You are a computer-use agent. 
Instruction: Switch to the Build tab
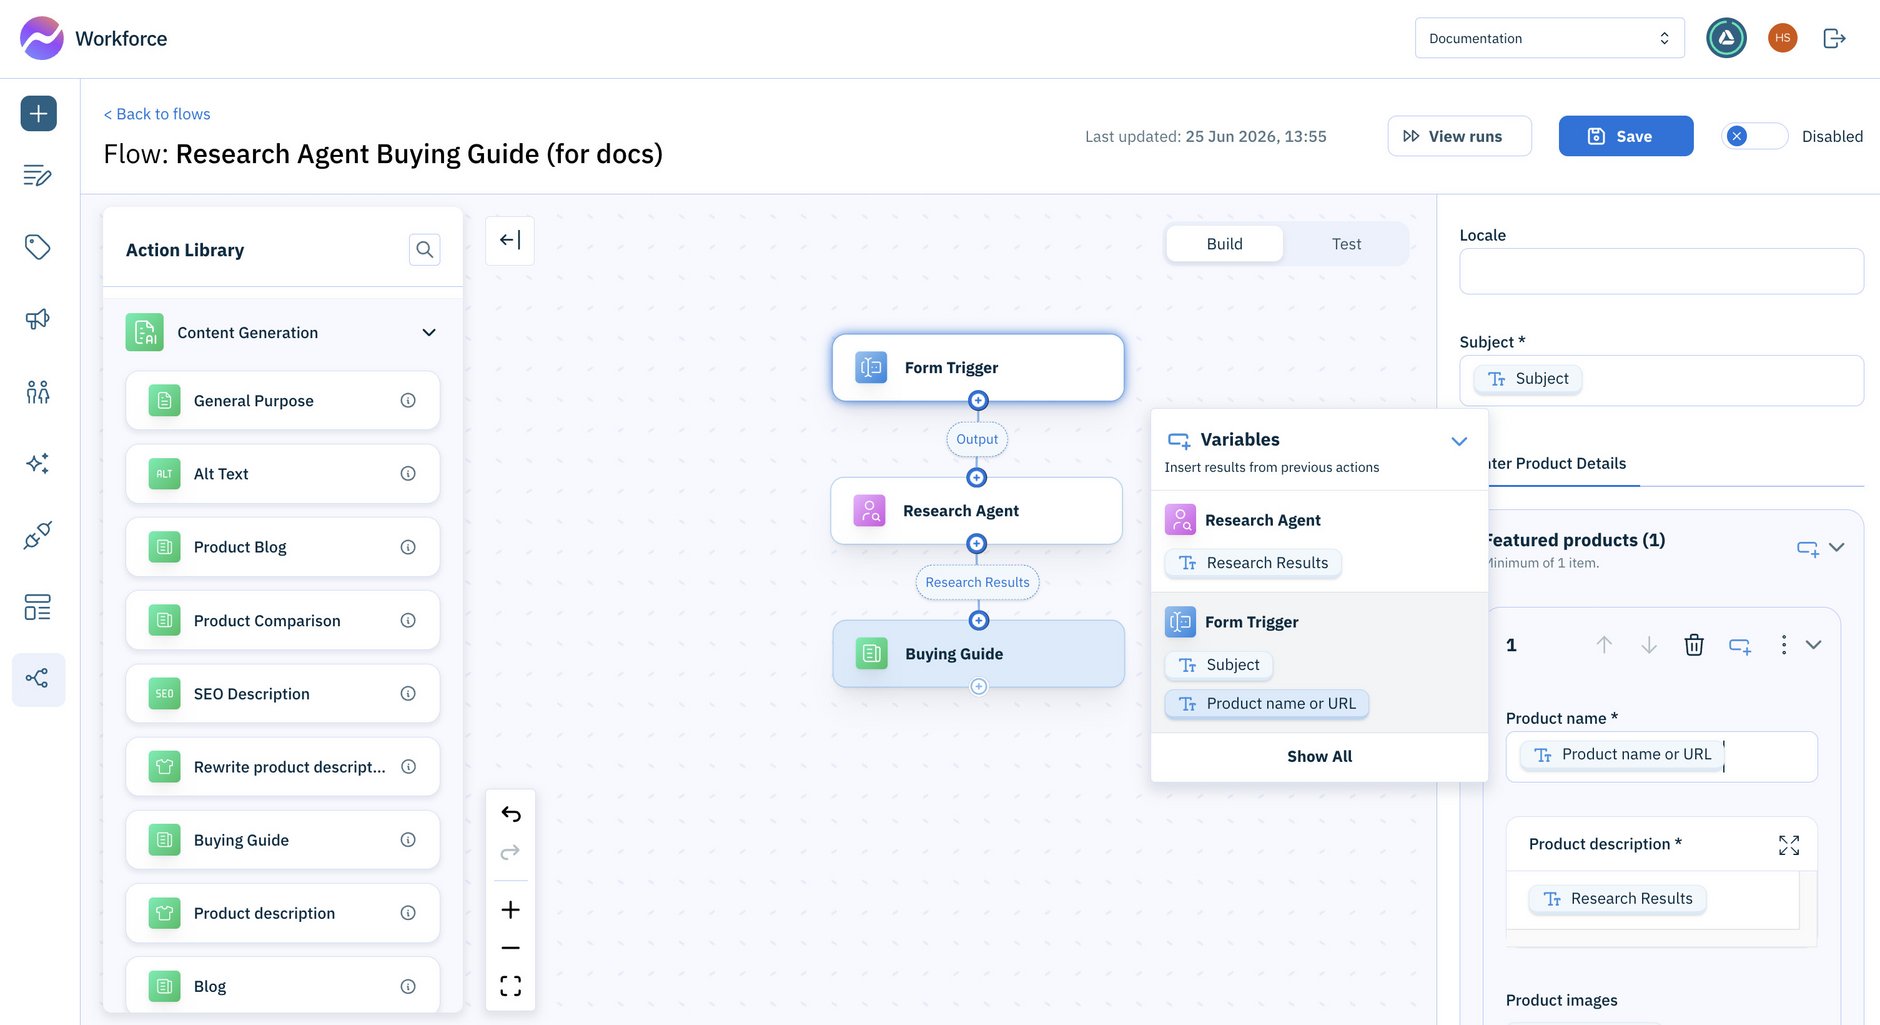click(x=1224, y=244)
